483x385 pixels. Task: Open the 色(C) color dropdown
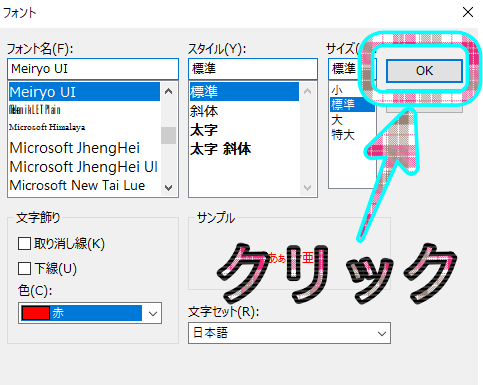[x=90, y=313]
